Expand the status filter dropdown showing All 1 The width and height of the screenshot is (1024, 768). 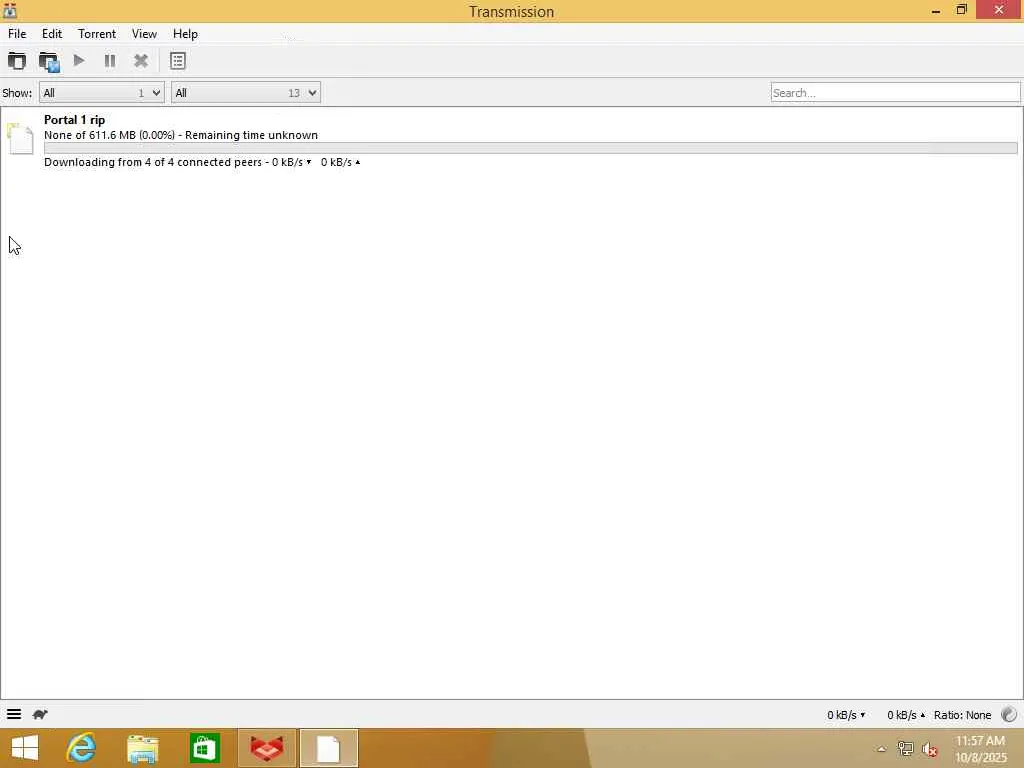click(102, 93)
